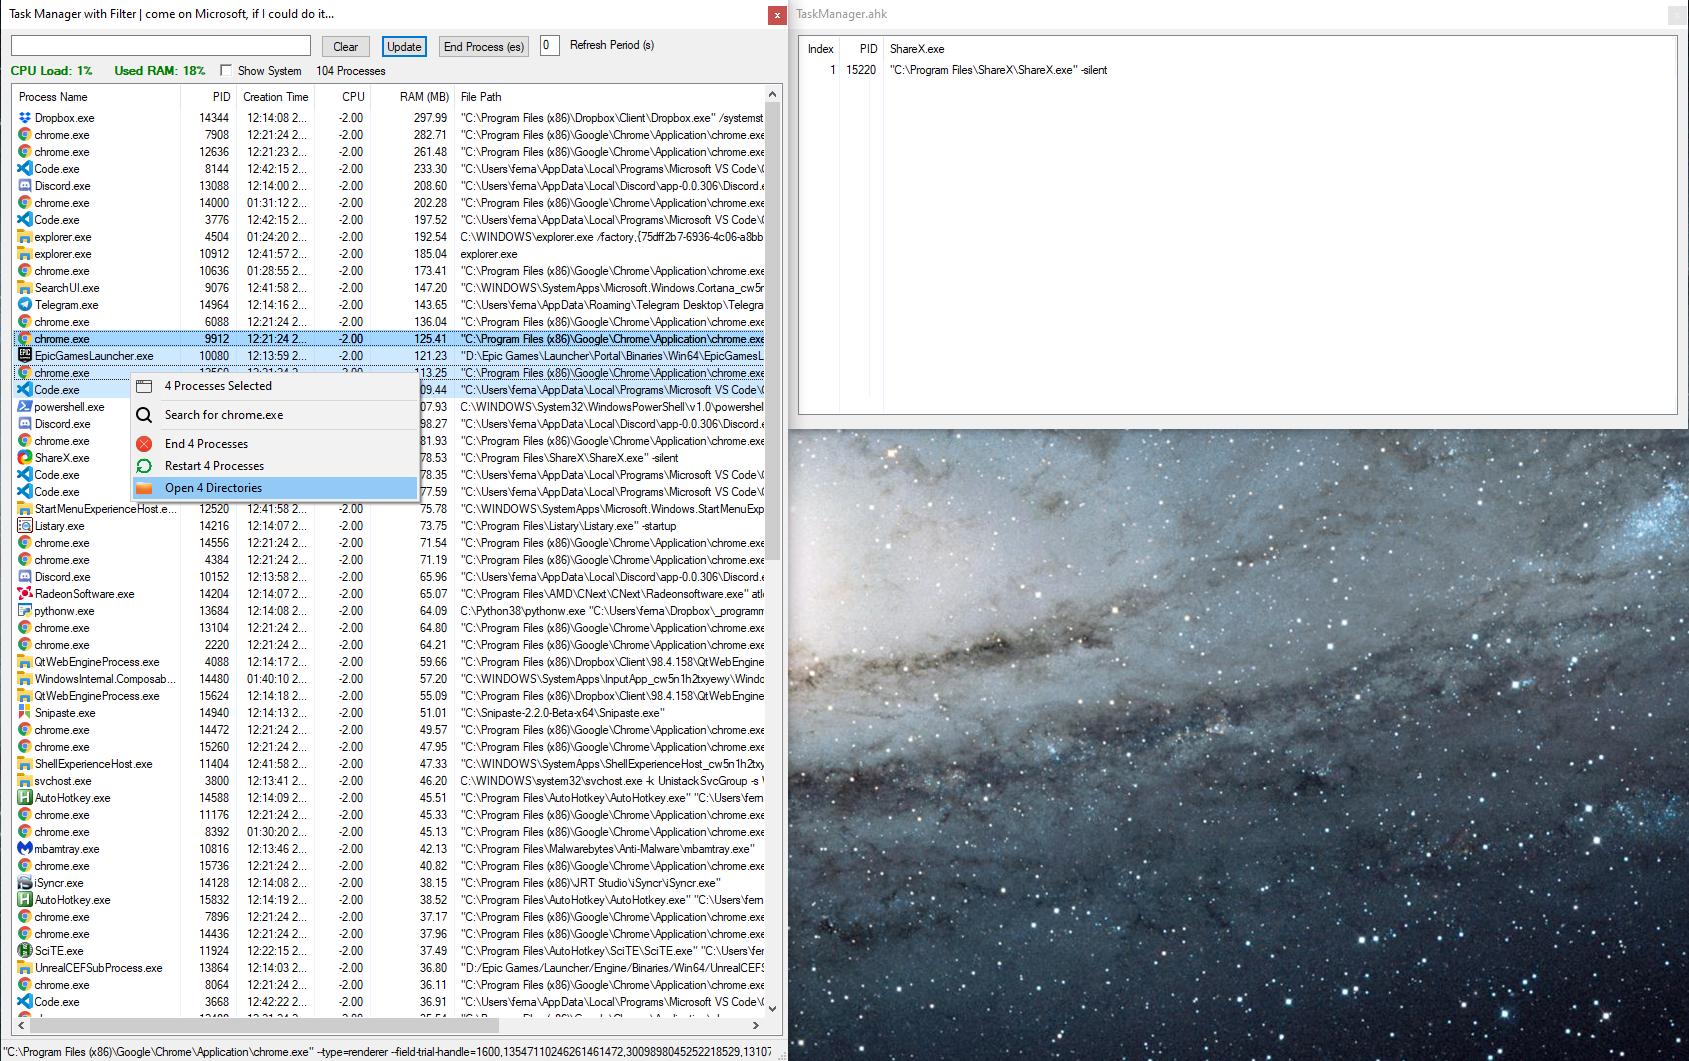Screen dimensions: 1689x1061
Task: Click the green Restart 4 Processes icon
Action: point(144,466)
